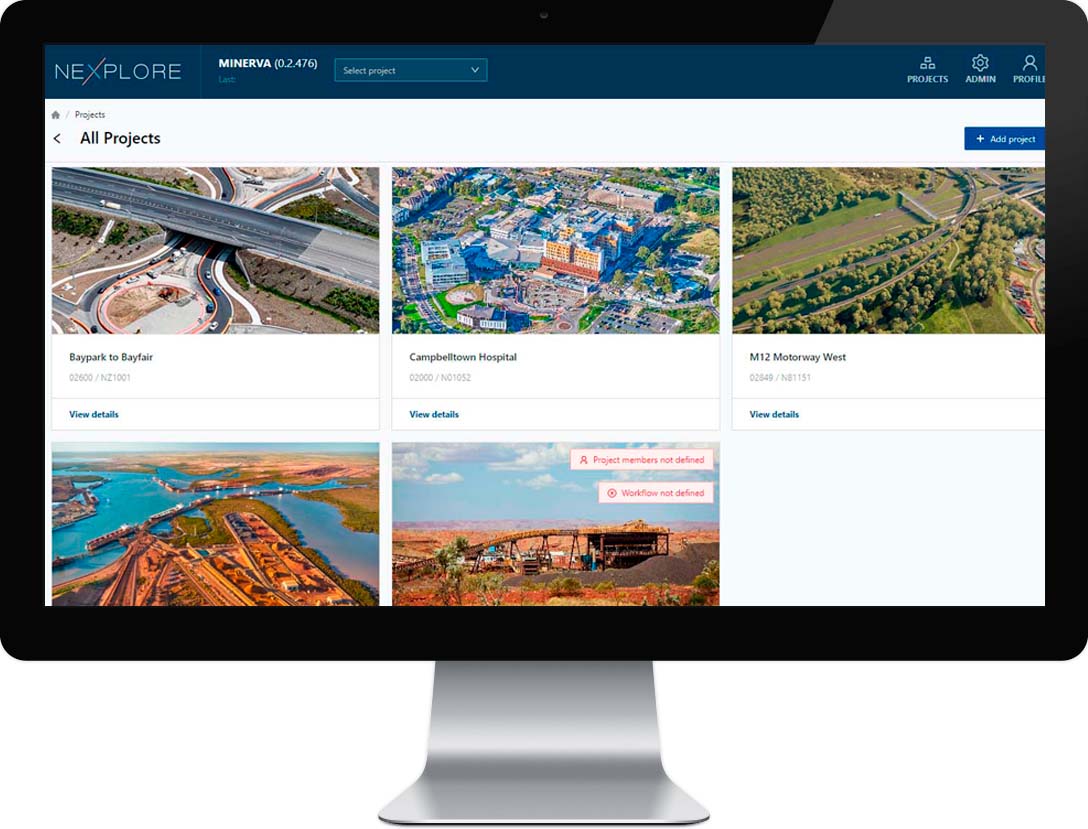Open the Admin gear icon

tap(980, 63)
